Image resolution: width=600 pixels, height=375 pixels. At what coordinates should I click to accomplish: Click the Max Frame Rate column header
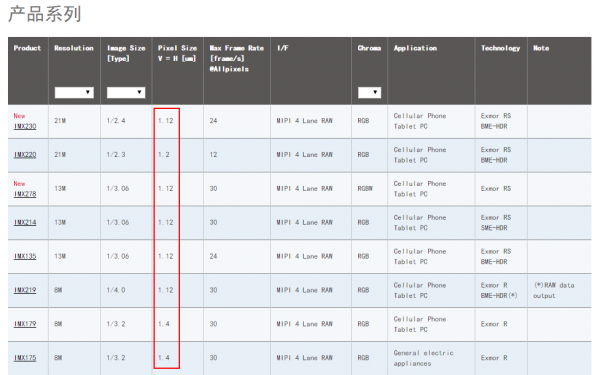click(236, 59)
